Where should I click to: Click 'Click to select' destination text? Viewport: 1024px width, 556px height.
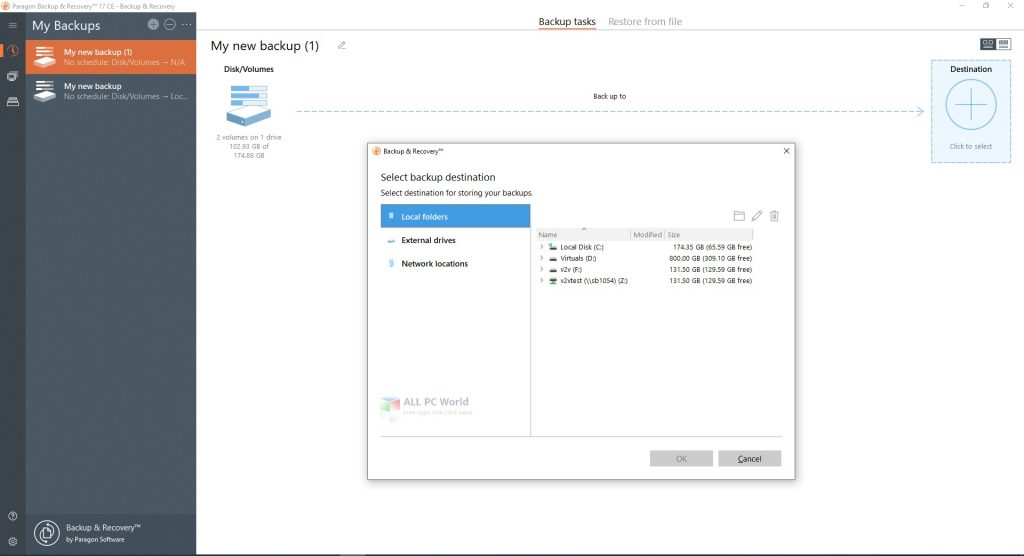970,146
